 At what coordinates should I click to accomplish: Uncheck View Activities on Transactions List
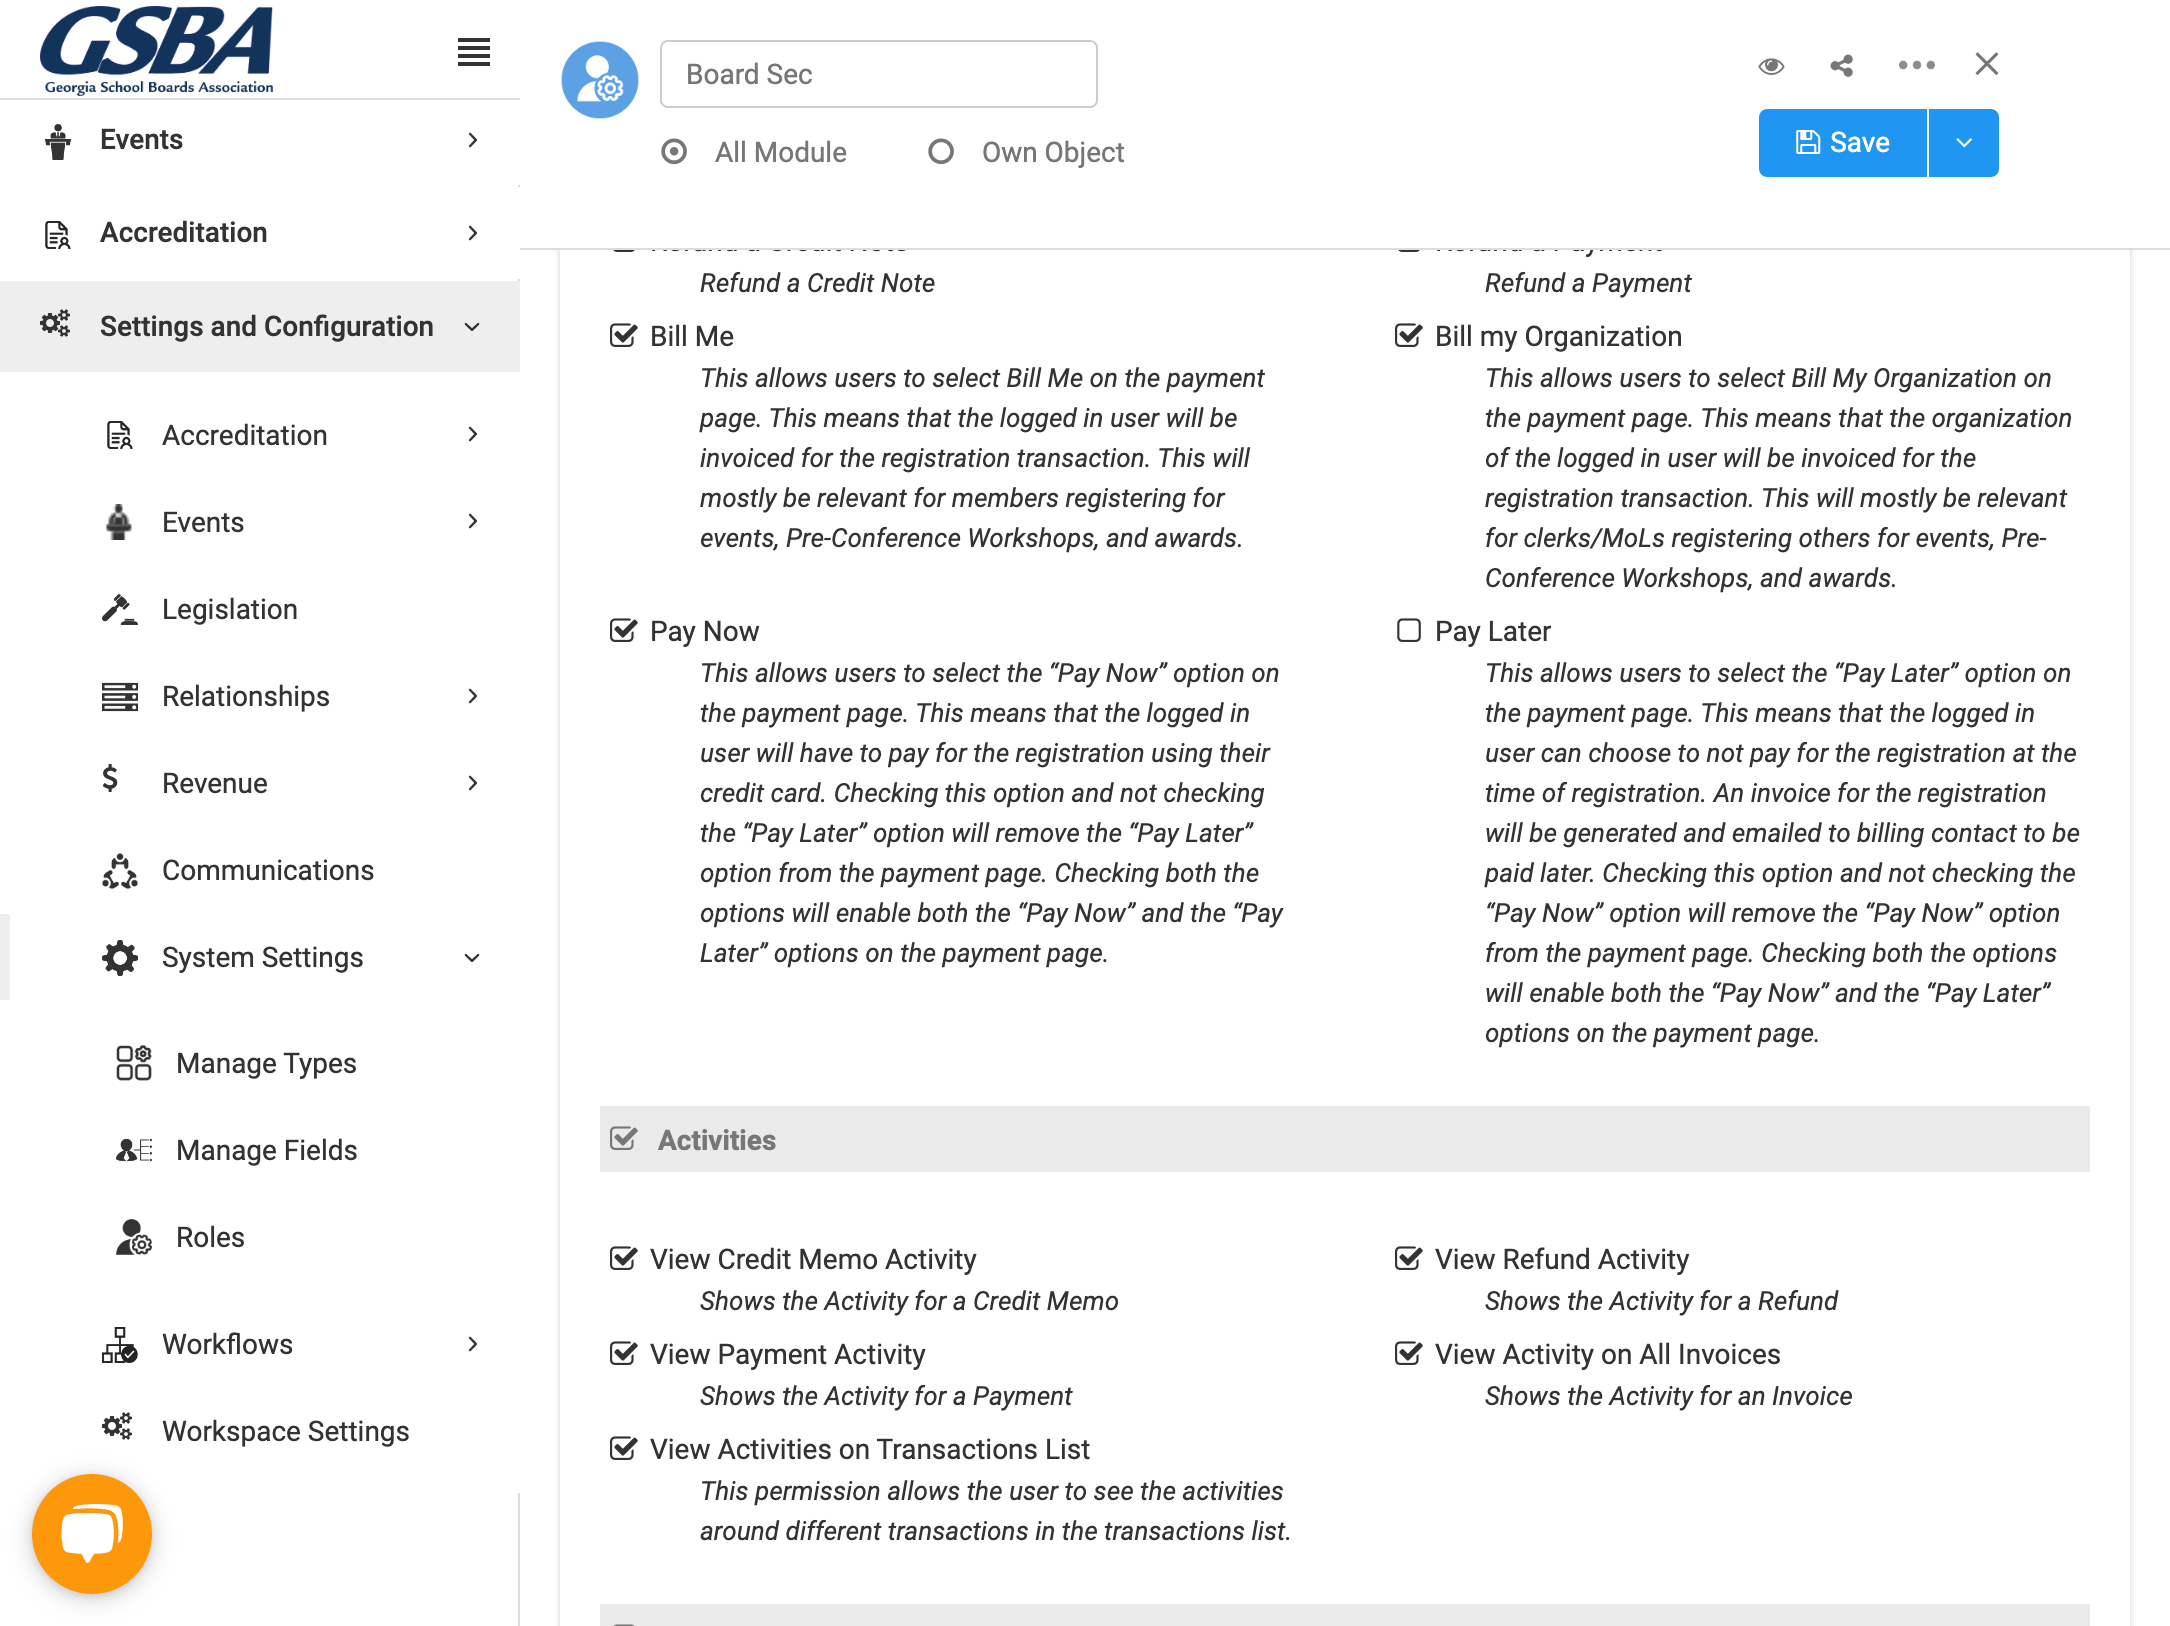(623, 1448)
